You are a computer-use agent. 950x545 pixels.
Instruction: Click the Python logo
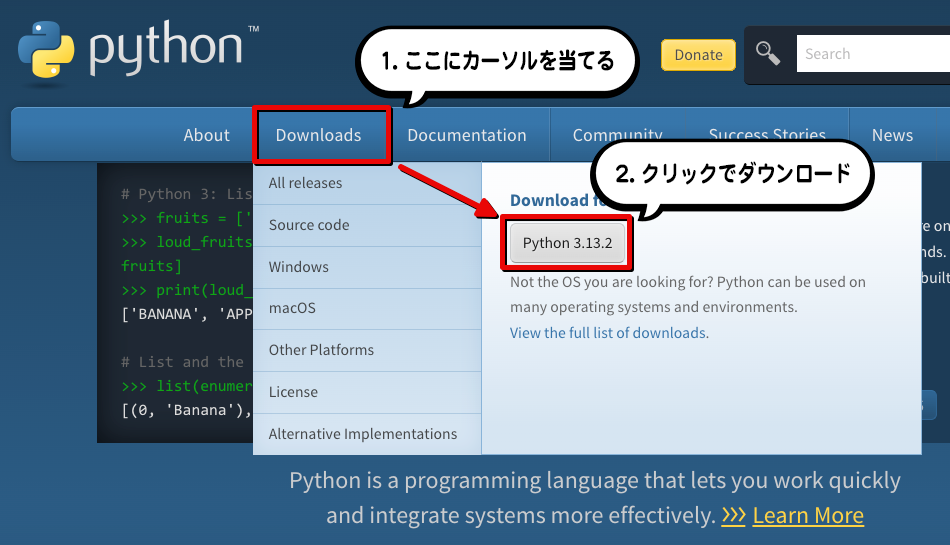click(x=138, y=50)
